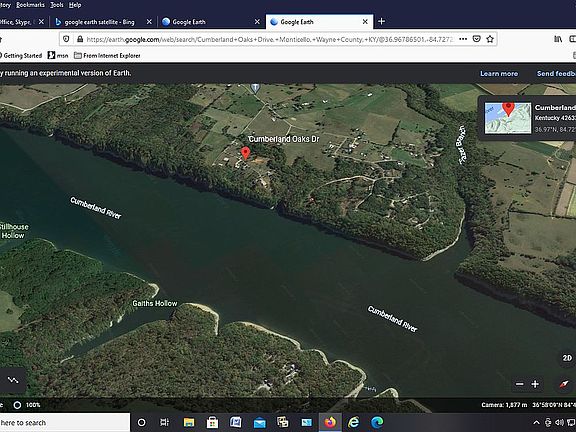The image size is (576, 432).
Task: Open the Tools menu
Action: pos(57,5)
